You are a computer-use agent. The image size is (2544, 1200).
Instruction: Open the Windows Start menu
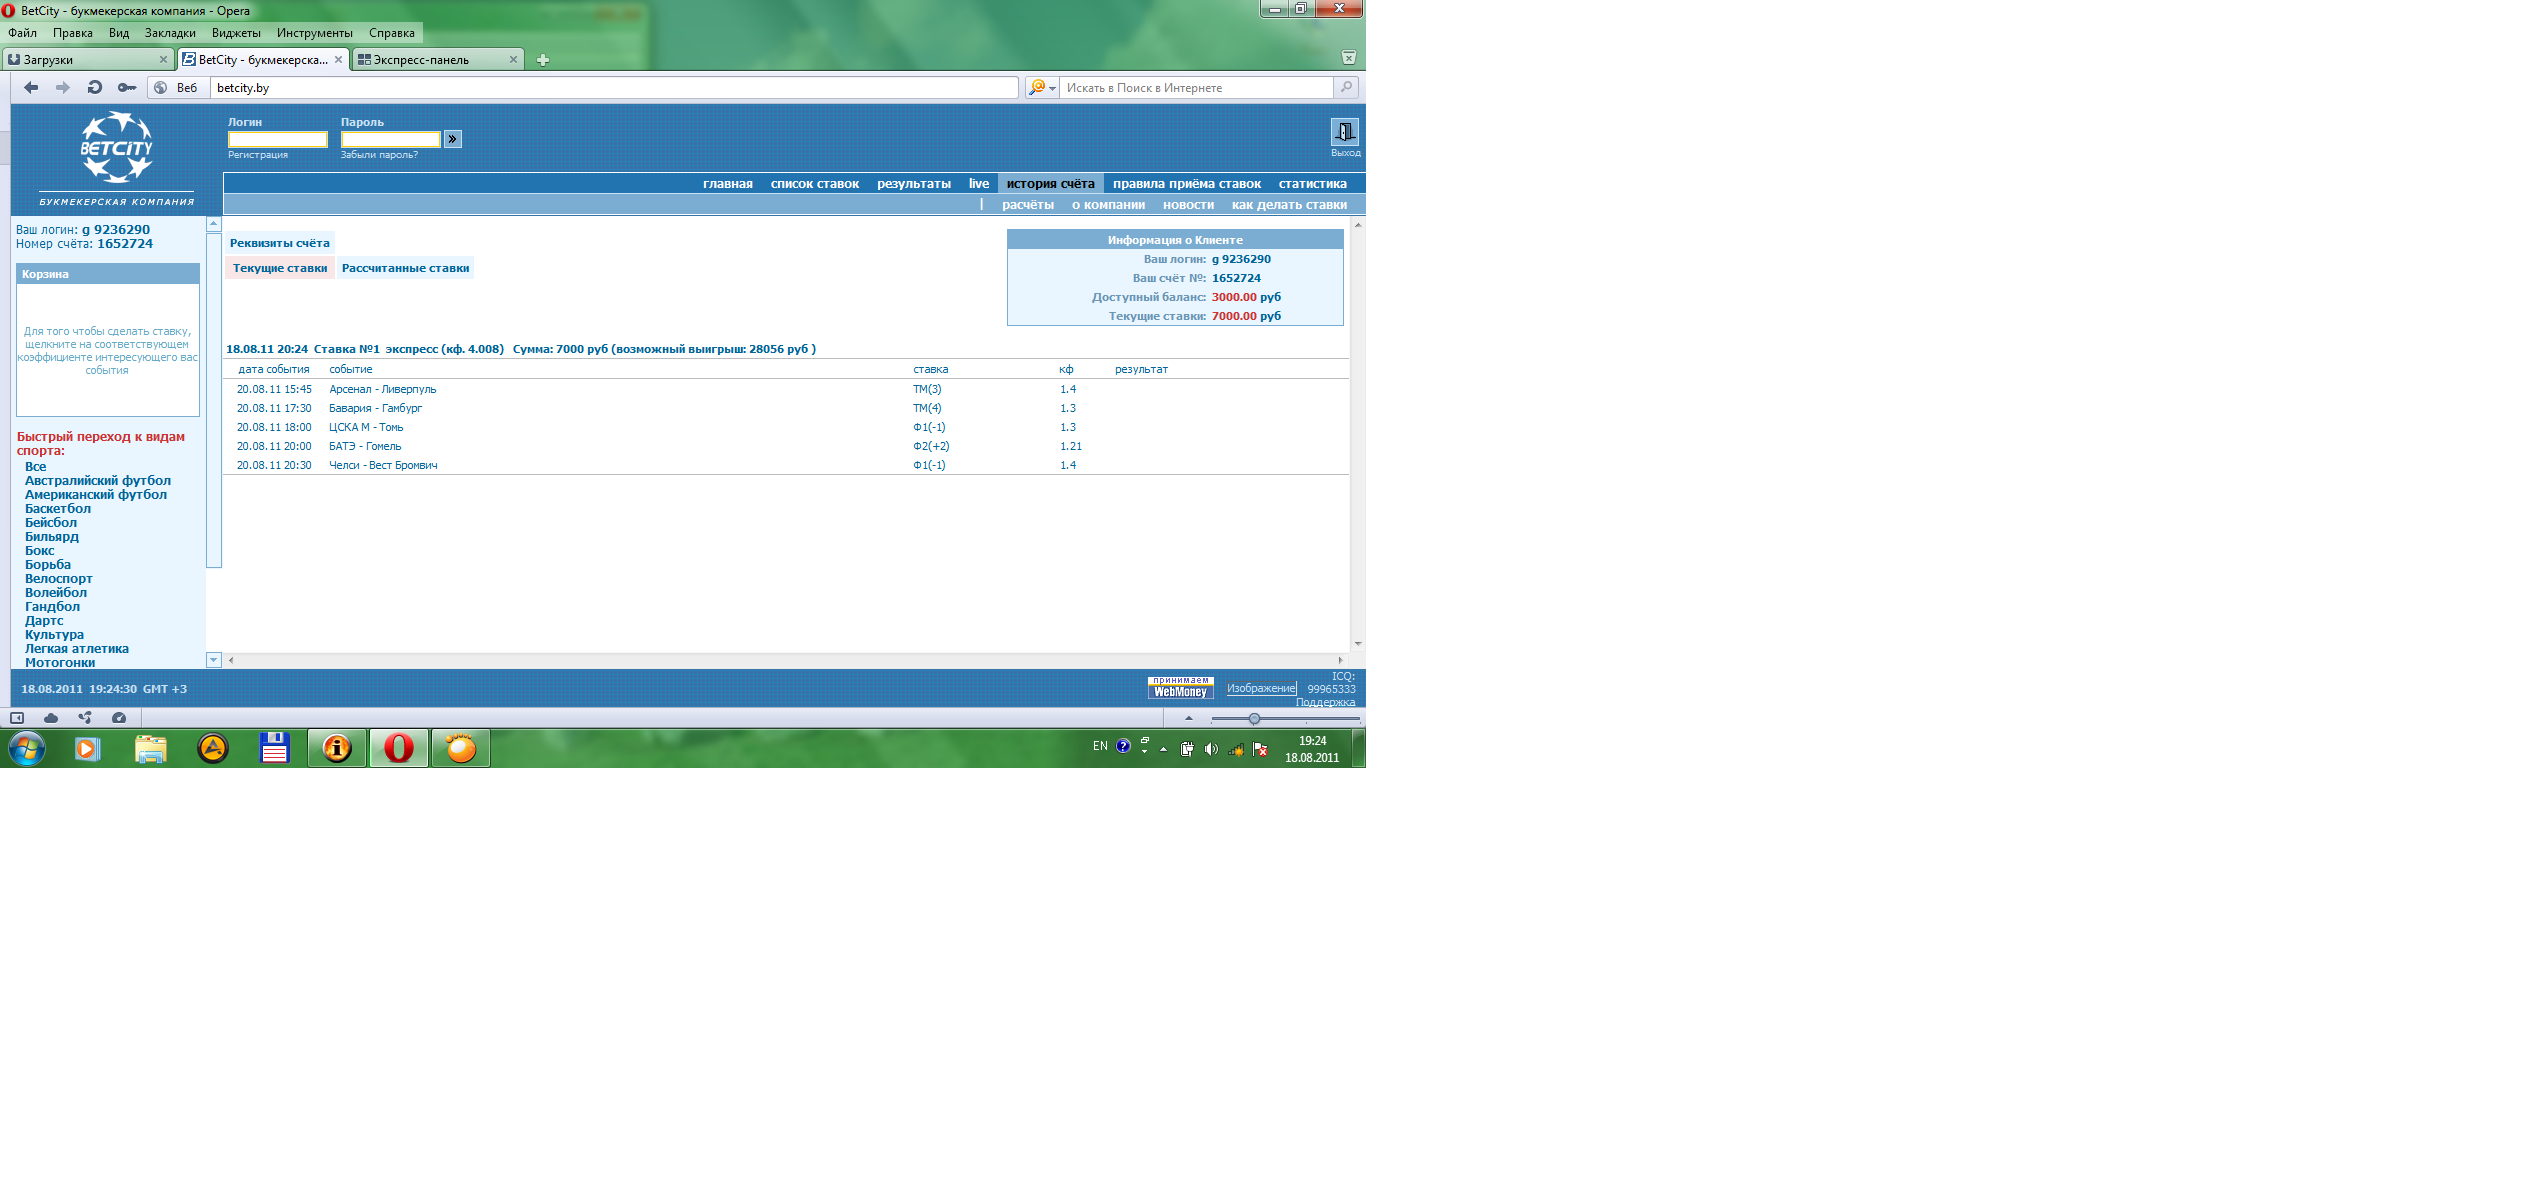[27, 748]
